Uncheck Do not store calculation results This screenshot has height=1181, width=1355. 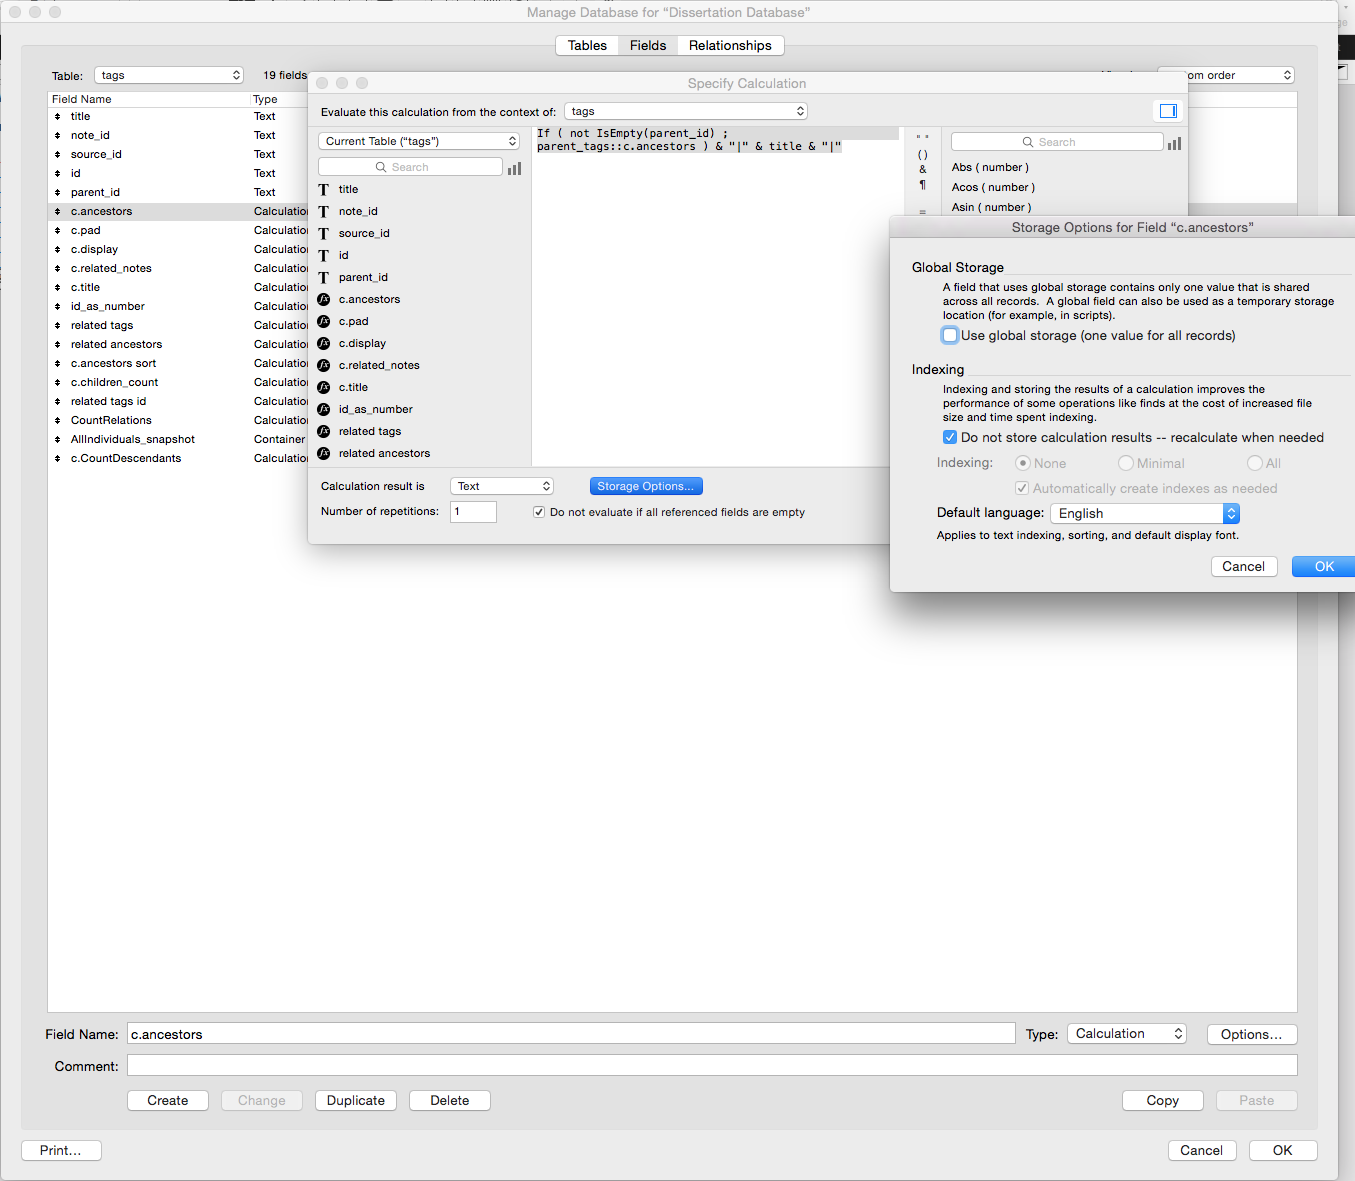point(950,437)
